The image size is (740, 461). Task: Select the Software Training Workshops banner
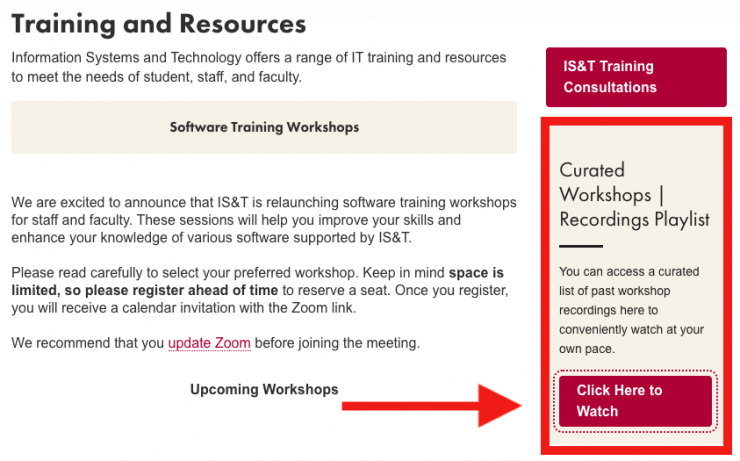264,127
